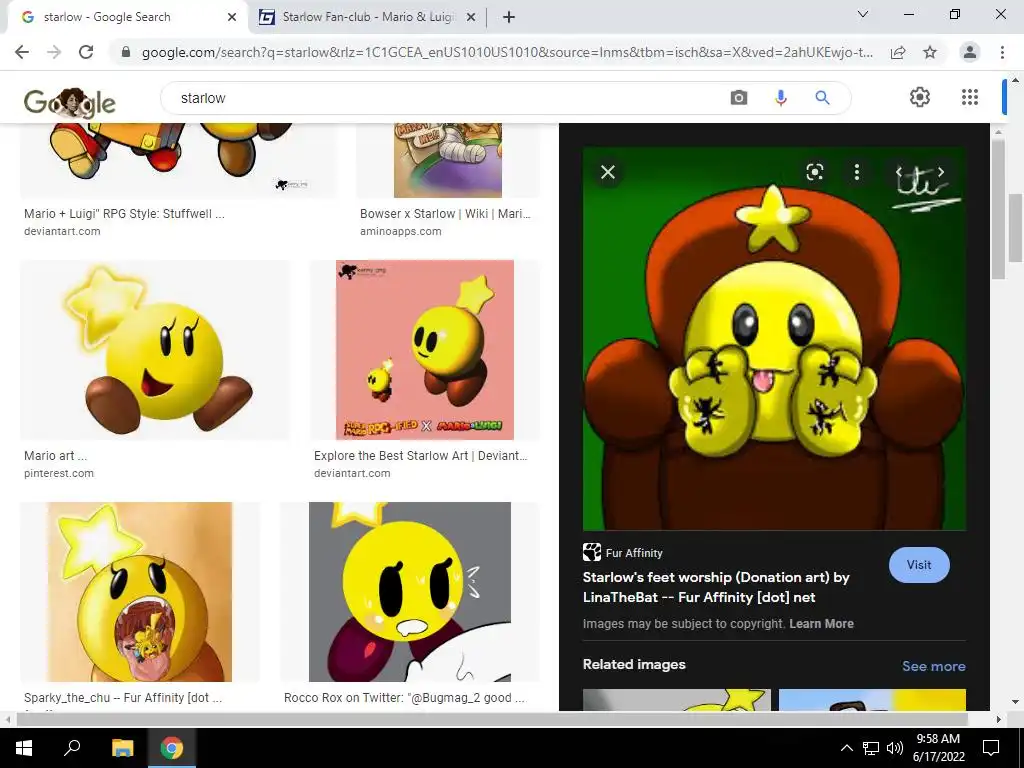Open Chrome's three-dot menu
Screen dimensions: 1024x768
(1002, 52)
